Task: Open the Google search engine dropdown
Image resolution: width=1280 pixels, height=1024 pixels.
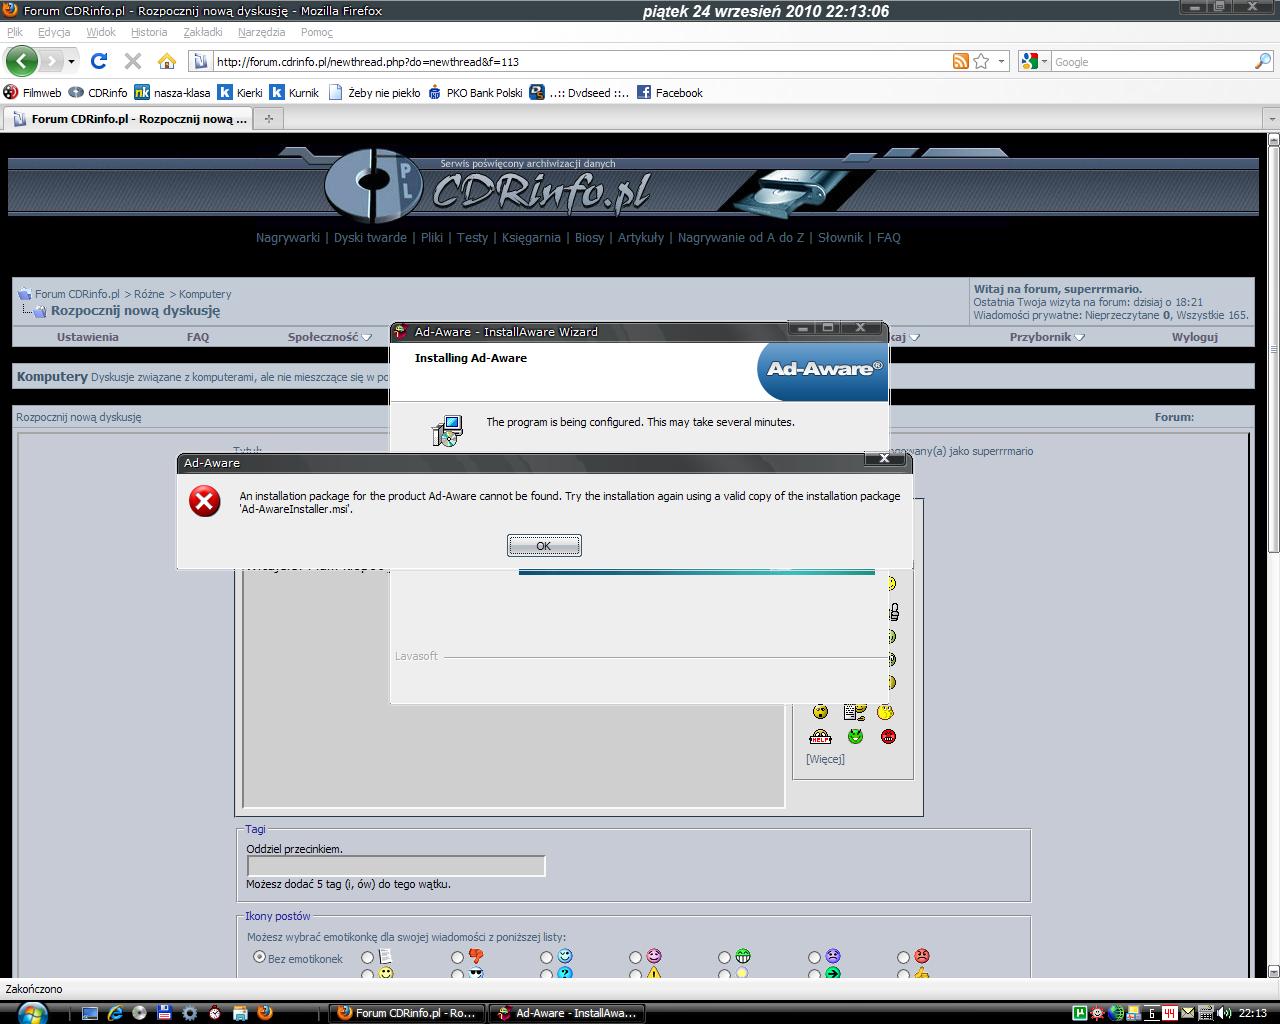Action: [x=1045, y=61]
